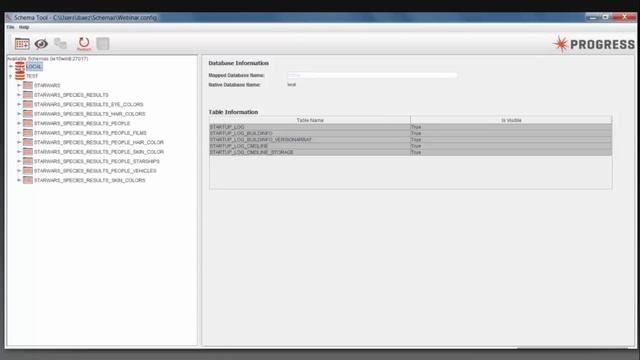Open the File menu
The height and width of the screenshot is (360, 640).
(x=10, y=27)
